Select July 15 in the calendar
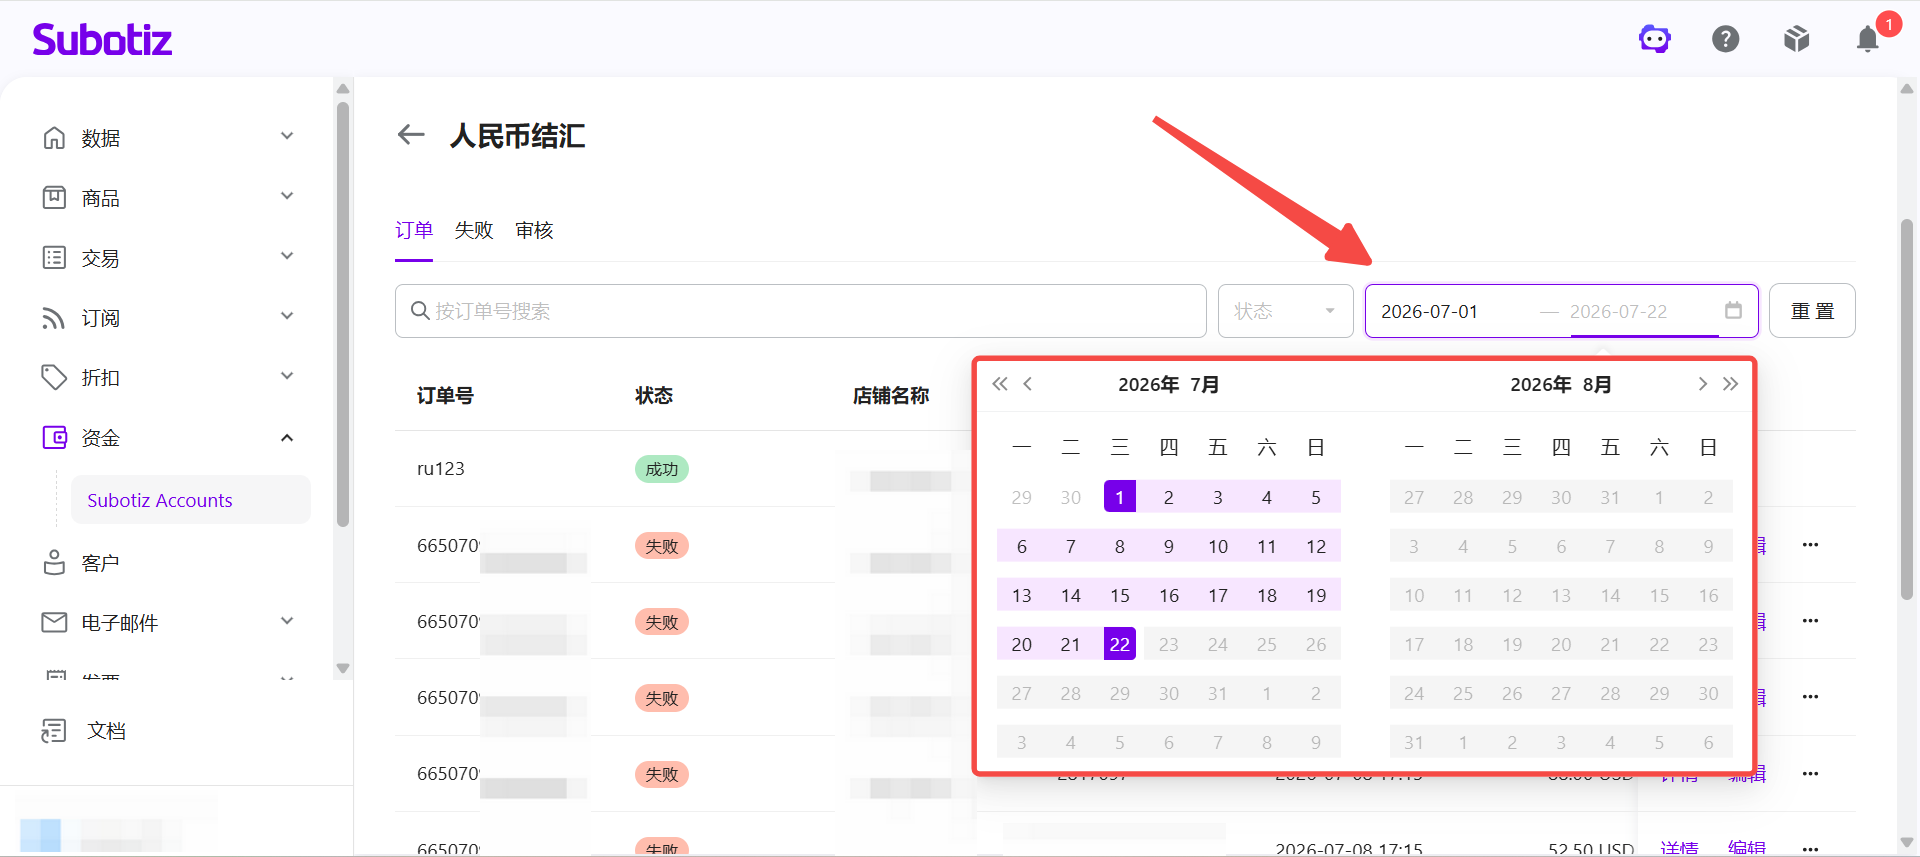This screenshot has width=1920, height=857. (x=1120, y=595)
